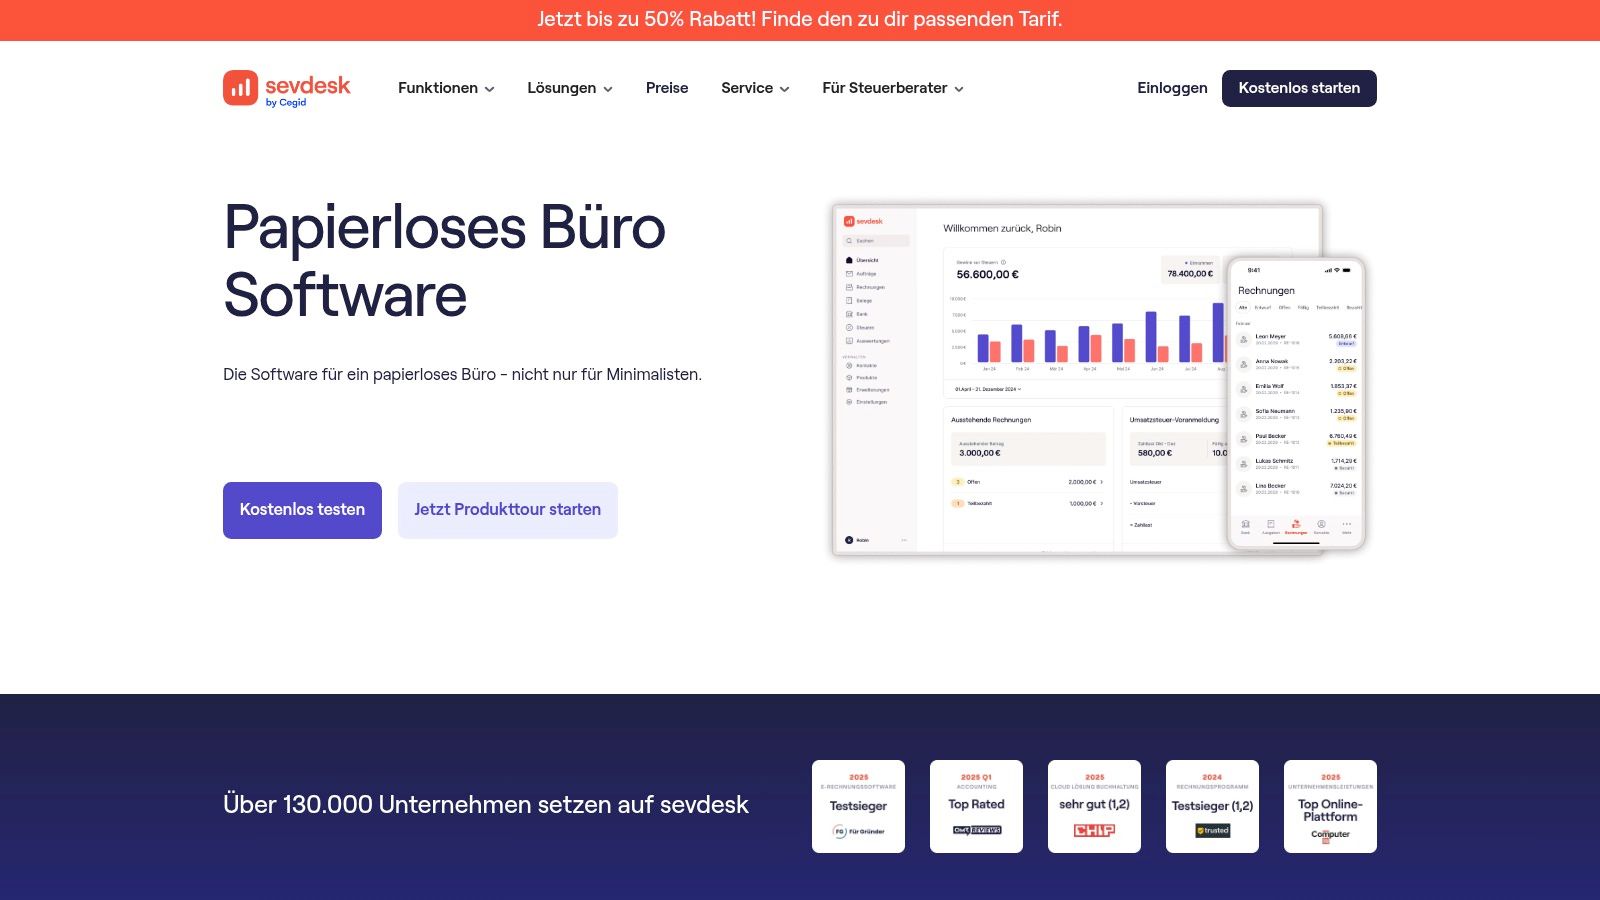Expand the Funktionen chevron arrow
Viewport: 1600px width, 900px height.
489,89
